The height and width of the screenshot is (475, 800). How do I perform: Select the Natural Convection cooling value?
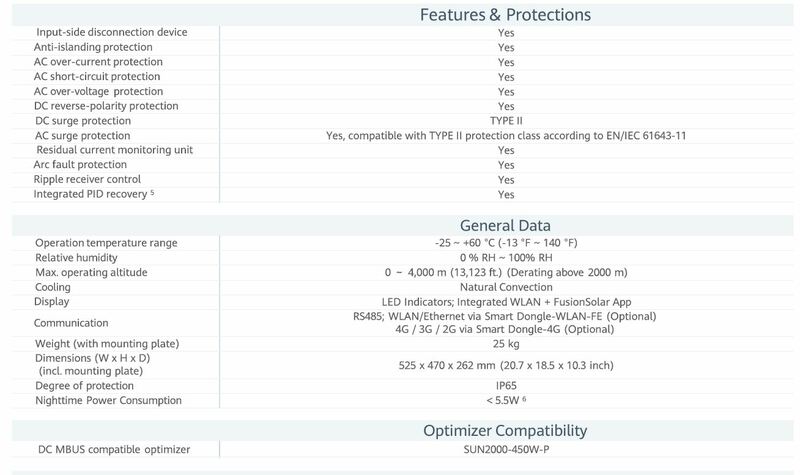pos(505,287)
